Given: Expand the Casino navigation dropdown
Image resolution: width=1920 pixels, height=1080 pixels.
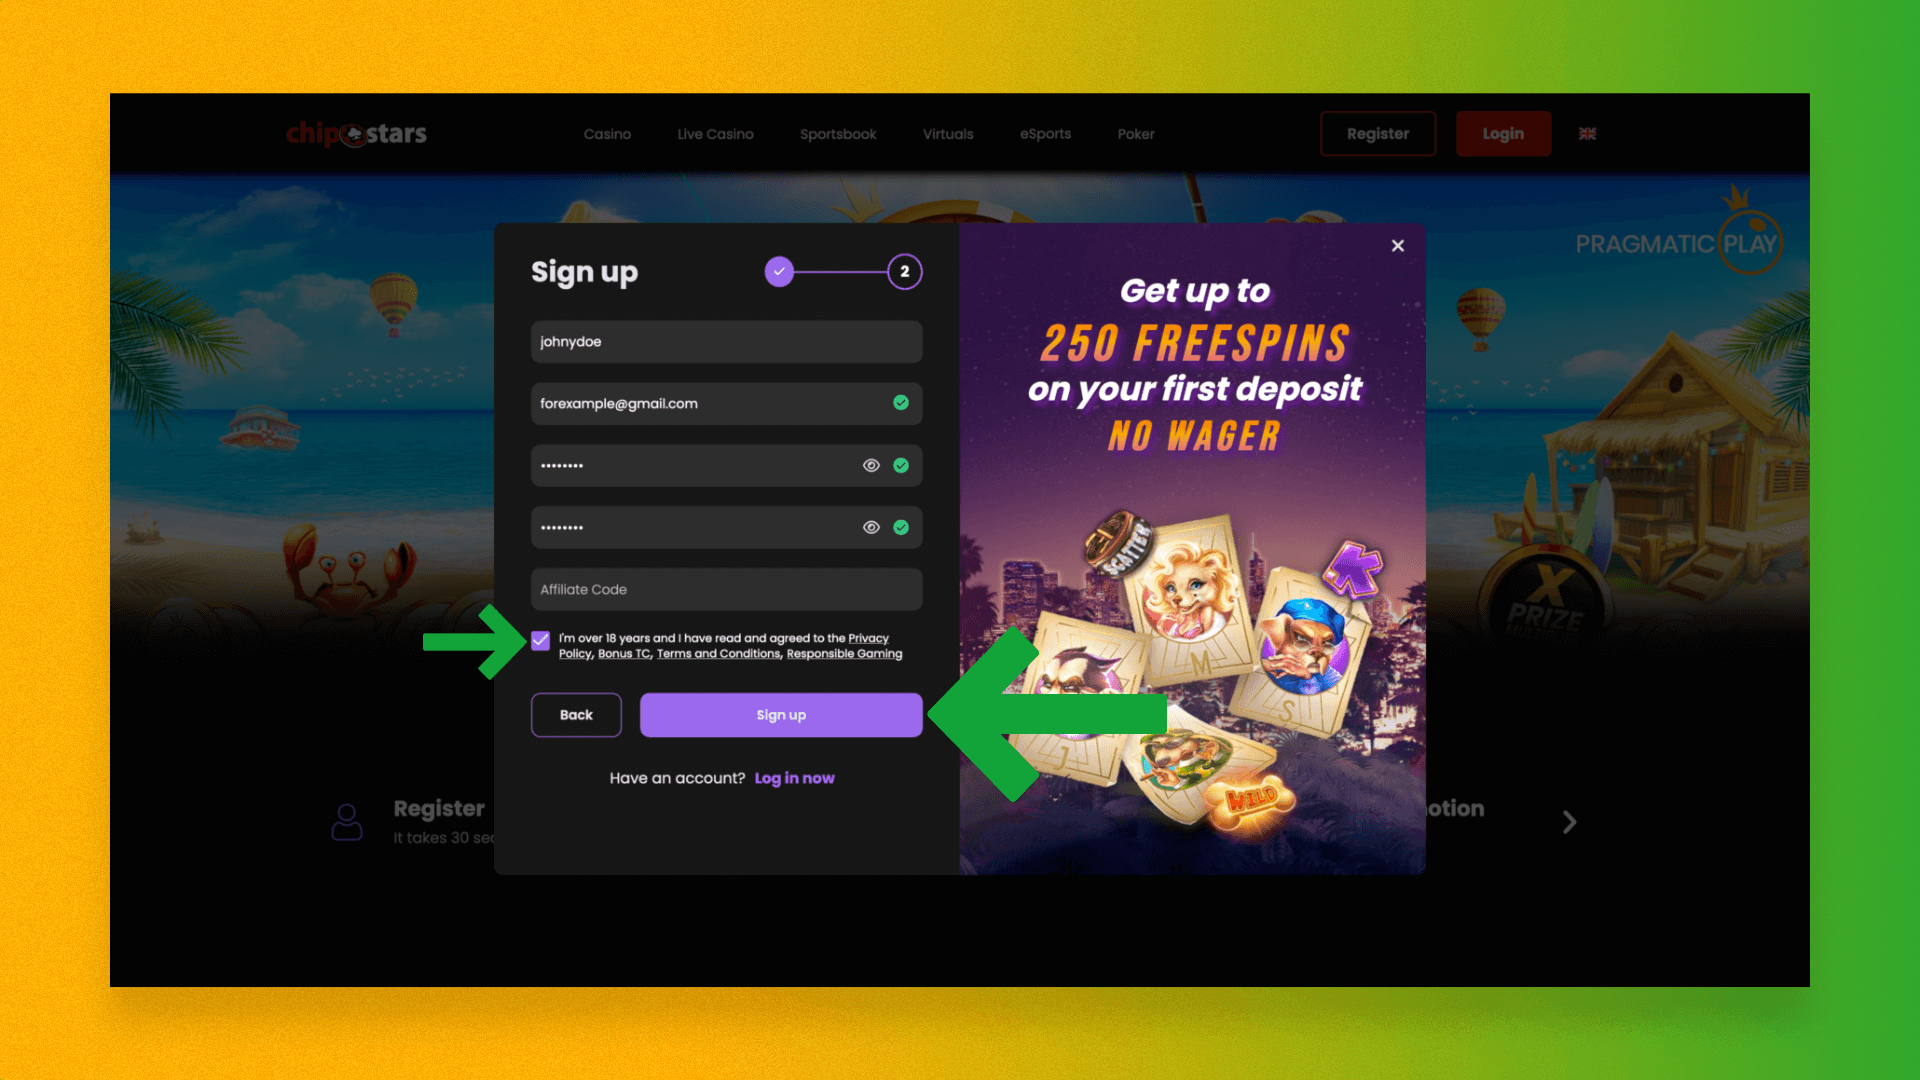Looking at the screenshot, I should [x=608, y=133].
